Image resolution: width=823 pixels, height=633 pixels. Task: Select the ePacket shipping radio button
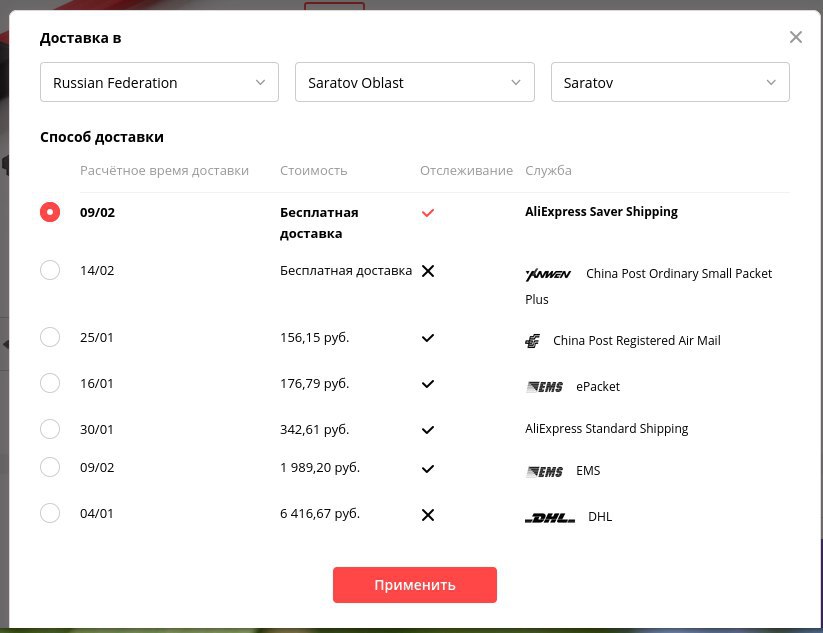pos(50,383)
